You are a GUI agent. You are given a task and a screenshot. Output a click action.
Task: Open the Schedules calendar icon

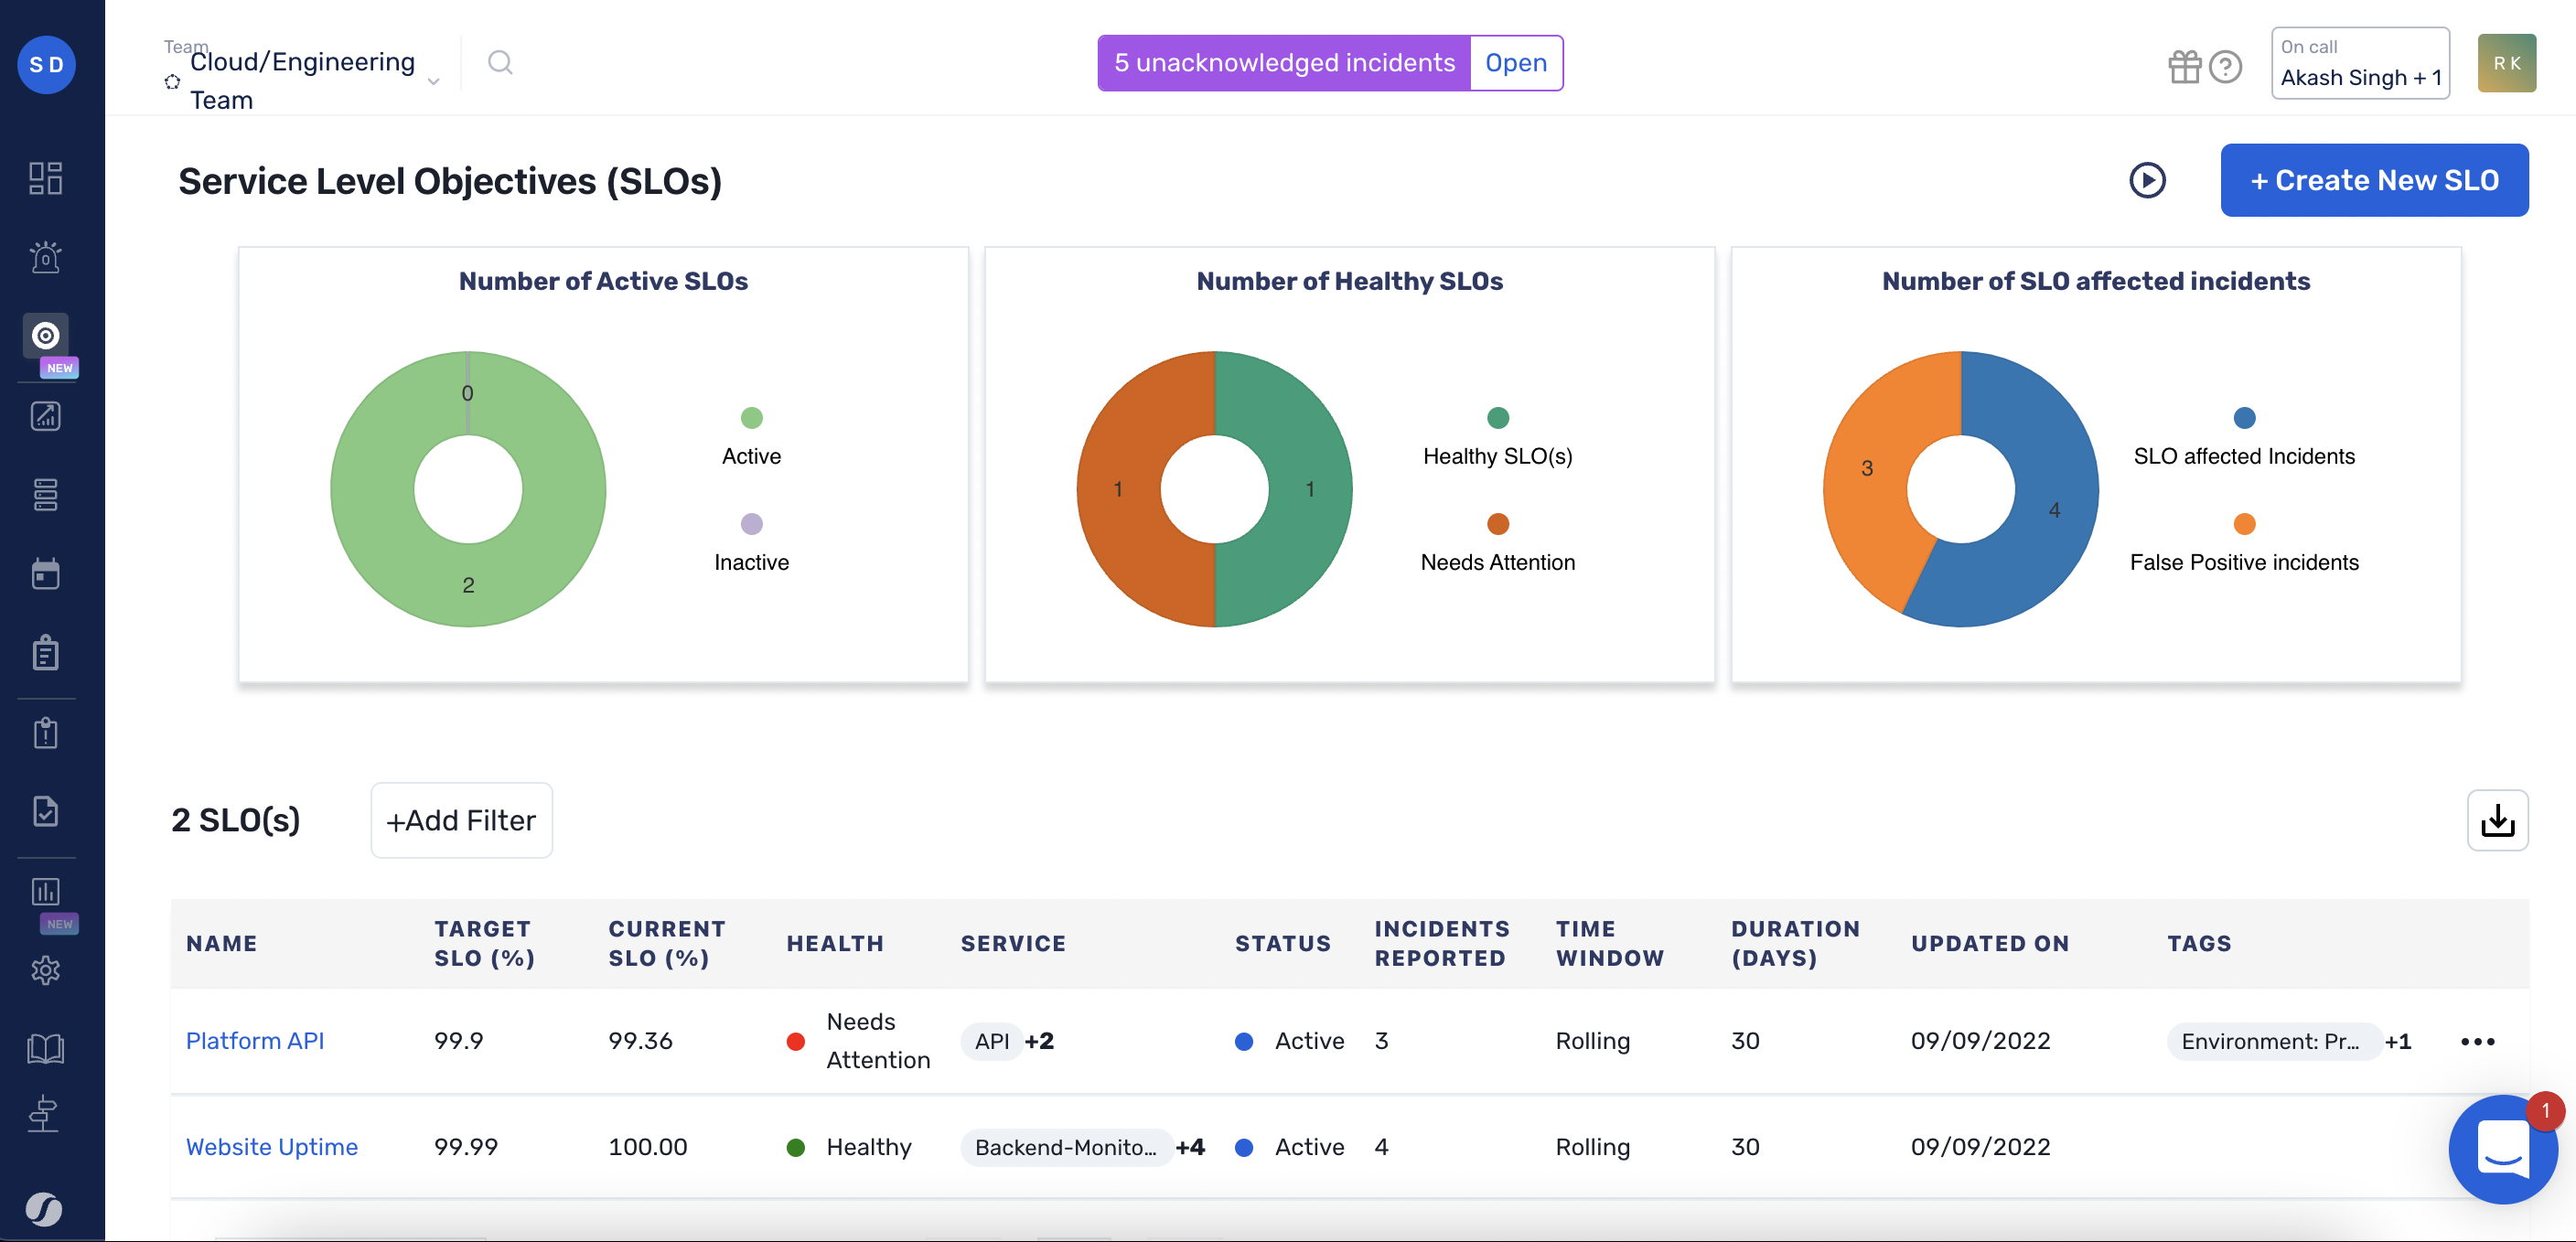[x=45, y=573]
